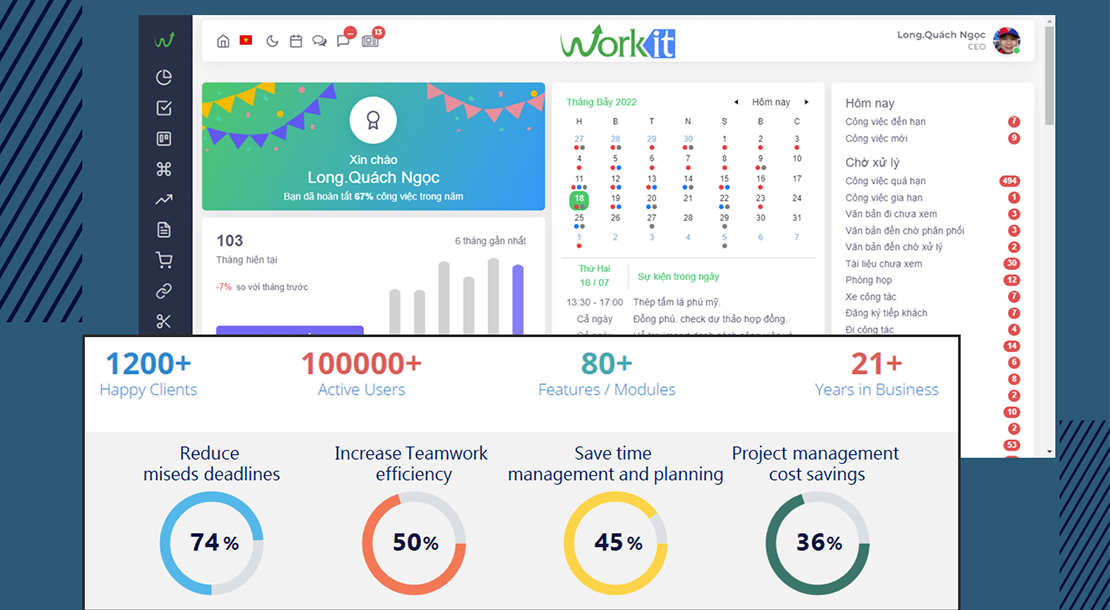Open the Long.Quách Ngọc user profile avatar
1110x610 pixels.
tap(1006, 41)
